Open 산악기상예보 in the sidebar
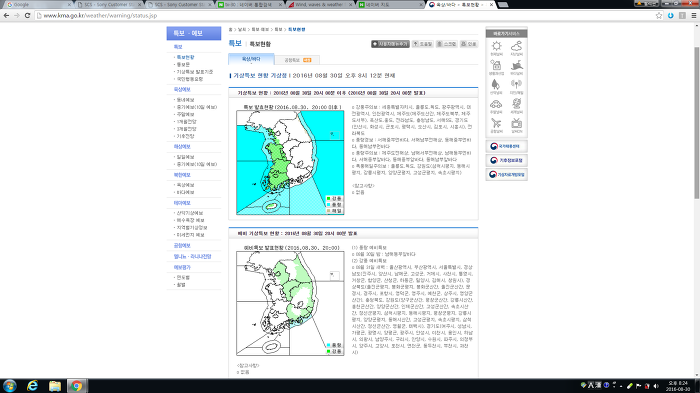This screenshot has width=700, height=393. click(190, 213)
